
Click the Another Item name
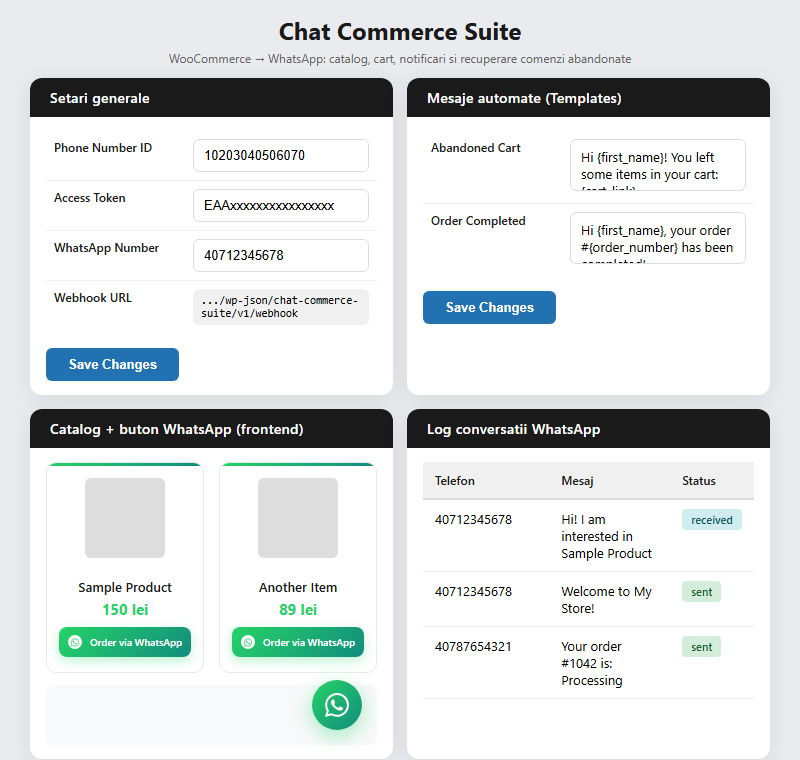click(x=298, y=588)
